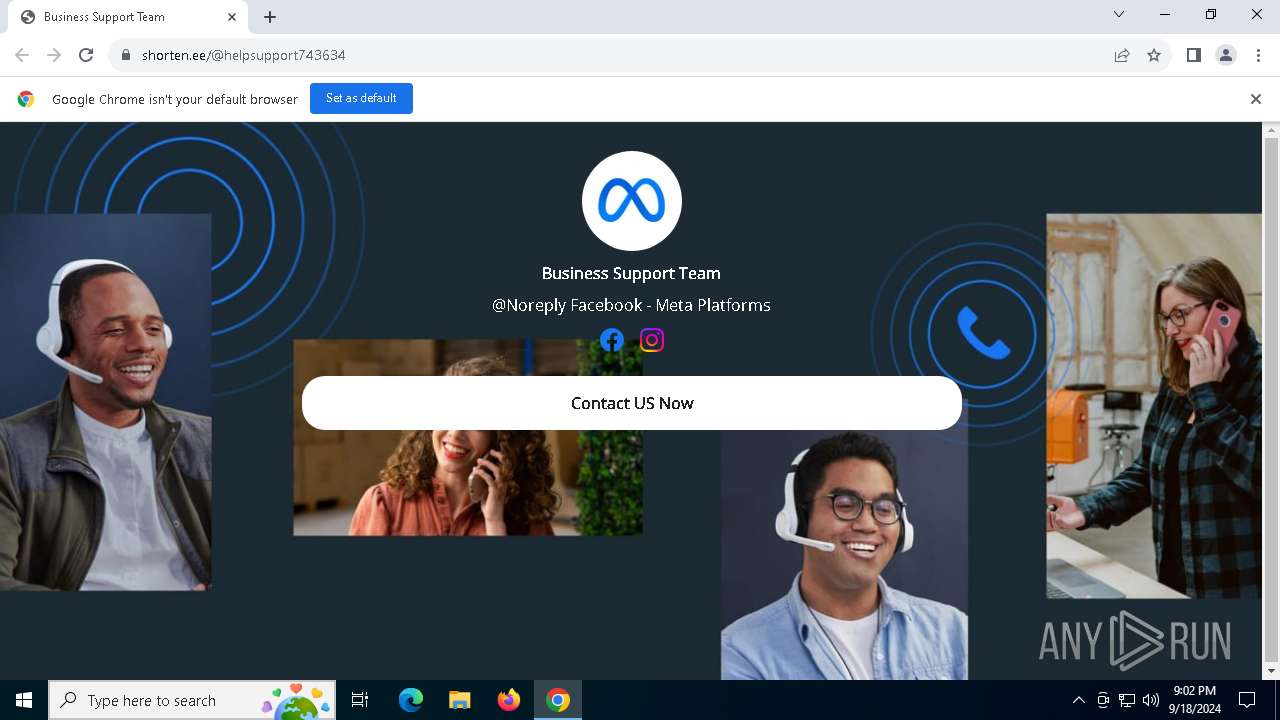
Task: View site information lock icon
Action: tap(125, 55)
